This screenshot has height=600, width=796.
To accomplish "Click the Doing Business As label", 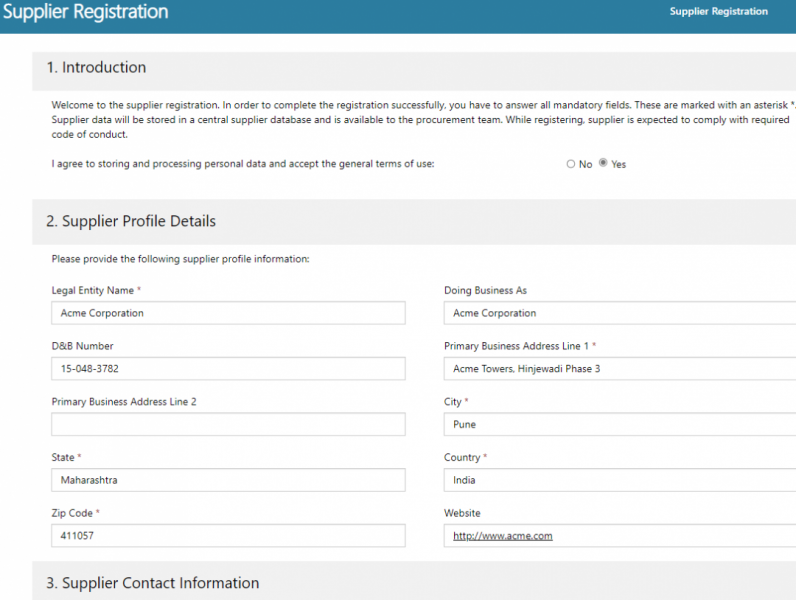I will click(x=485, y=290).
